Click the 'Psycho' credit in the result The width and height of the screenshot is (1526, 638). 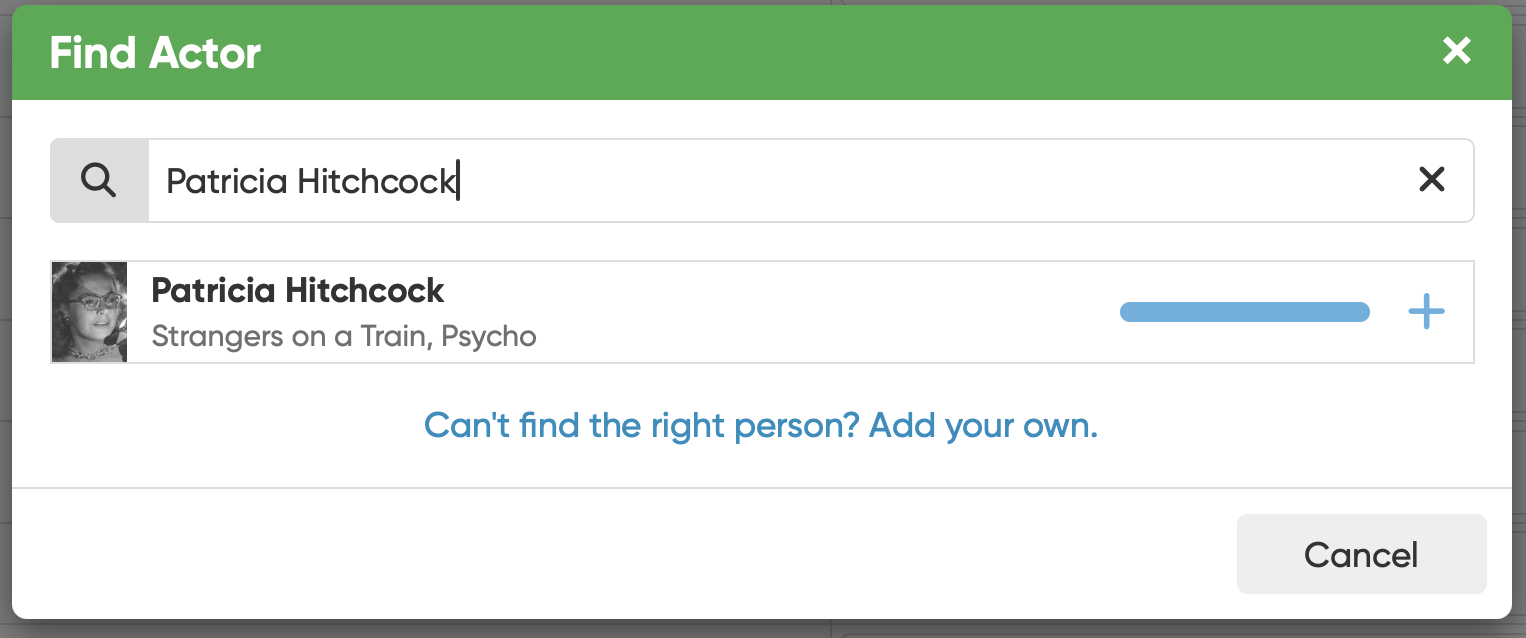(489, 336)
